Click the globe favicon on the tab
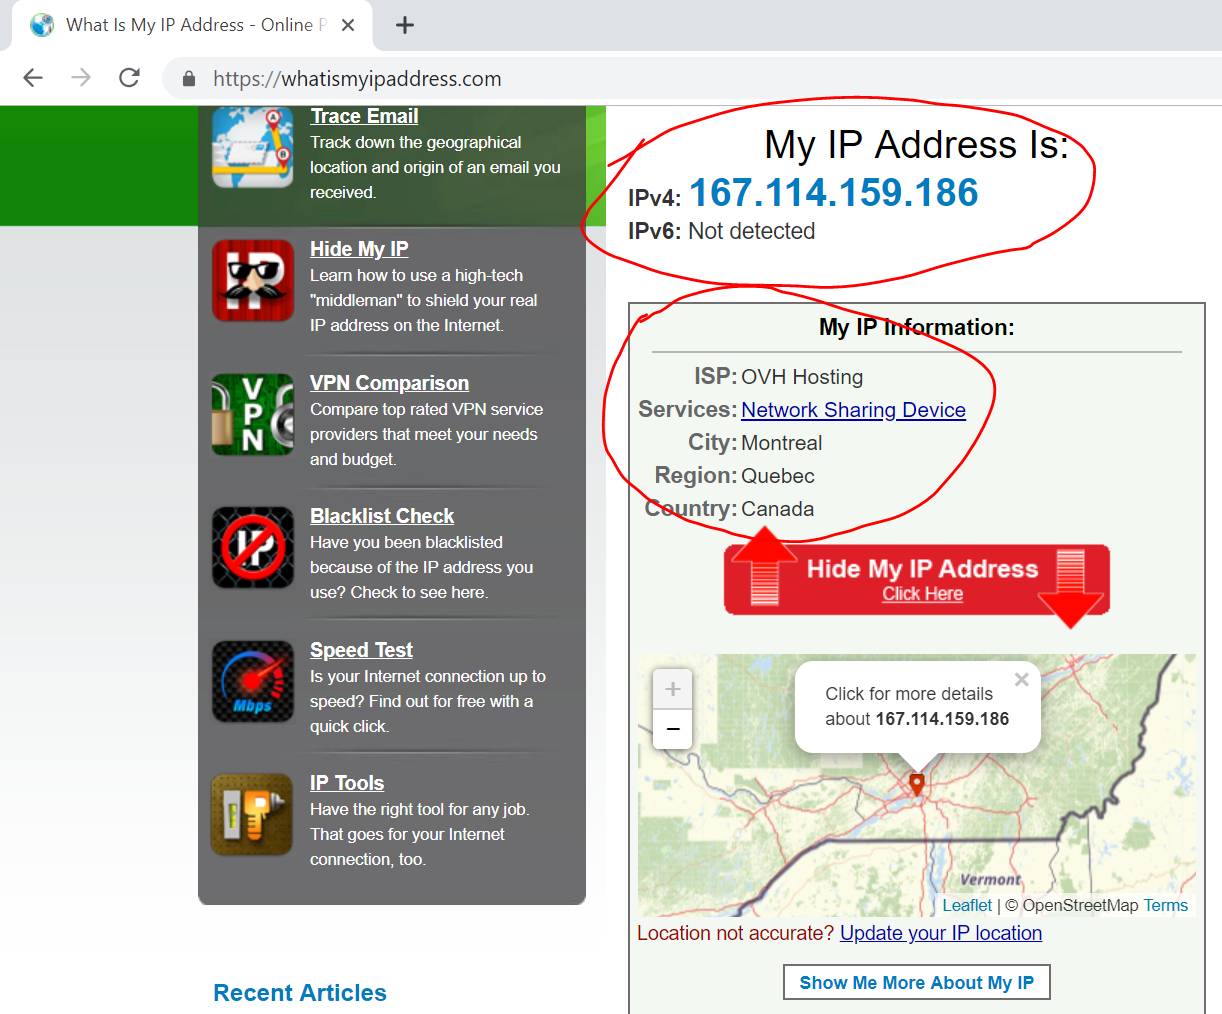Image resolution: width=1222 pixels, height=1014 pixels. point(42,25)
